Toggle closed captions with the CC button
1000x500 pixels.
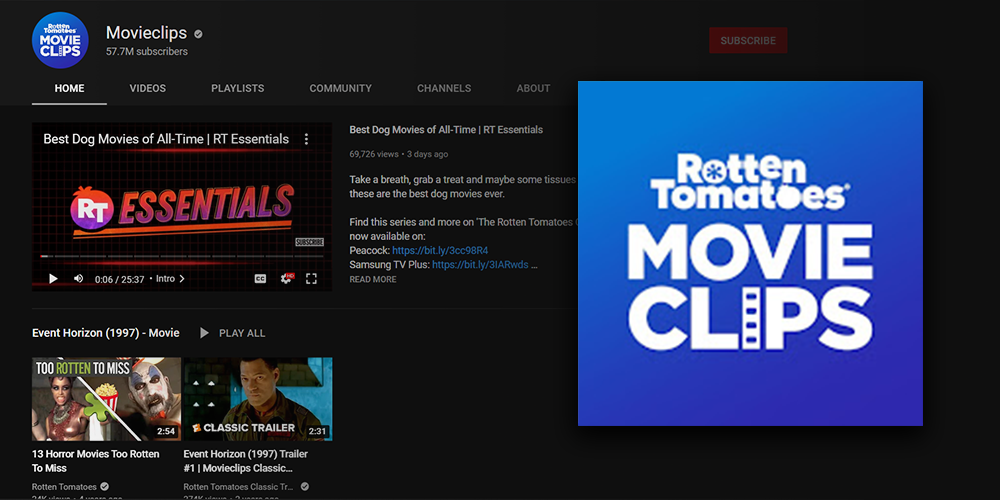point(260,279)
